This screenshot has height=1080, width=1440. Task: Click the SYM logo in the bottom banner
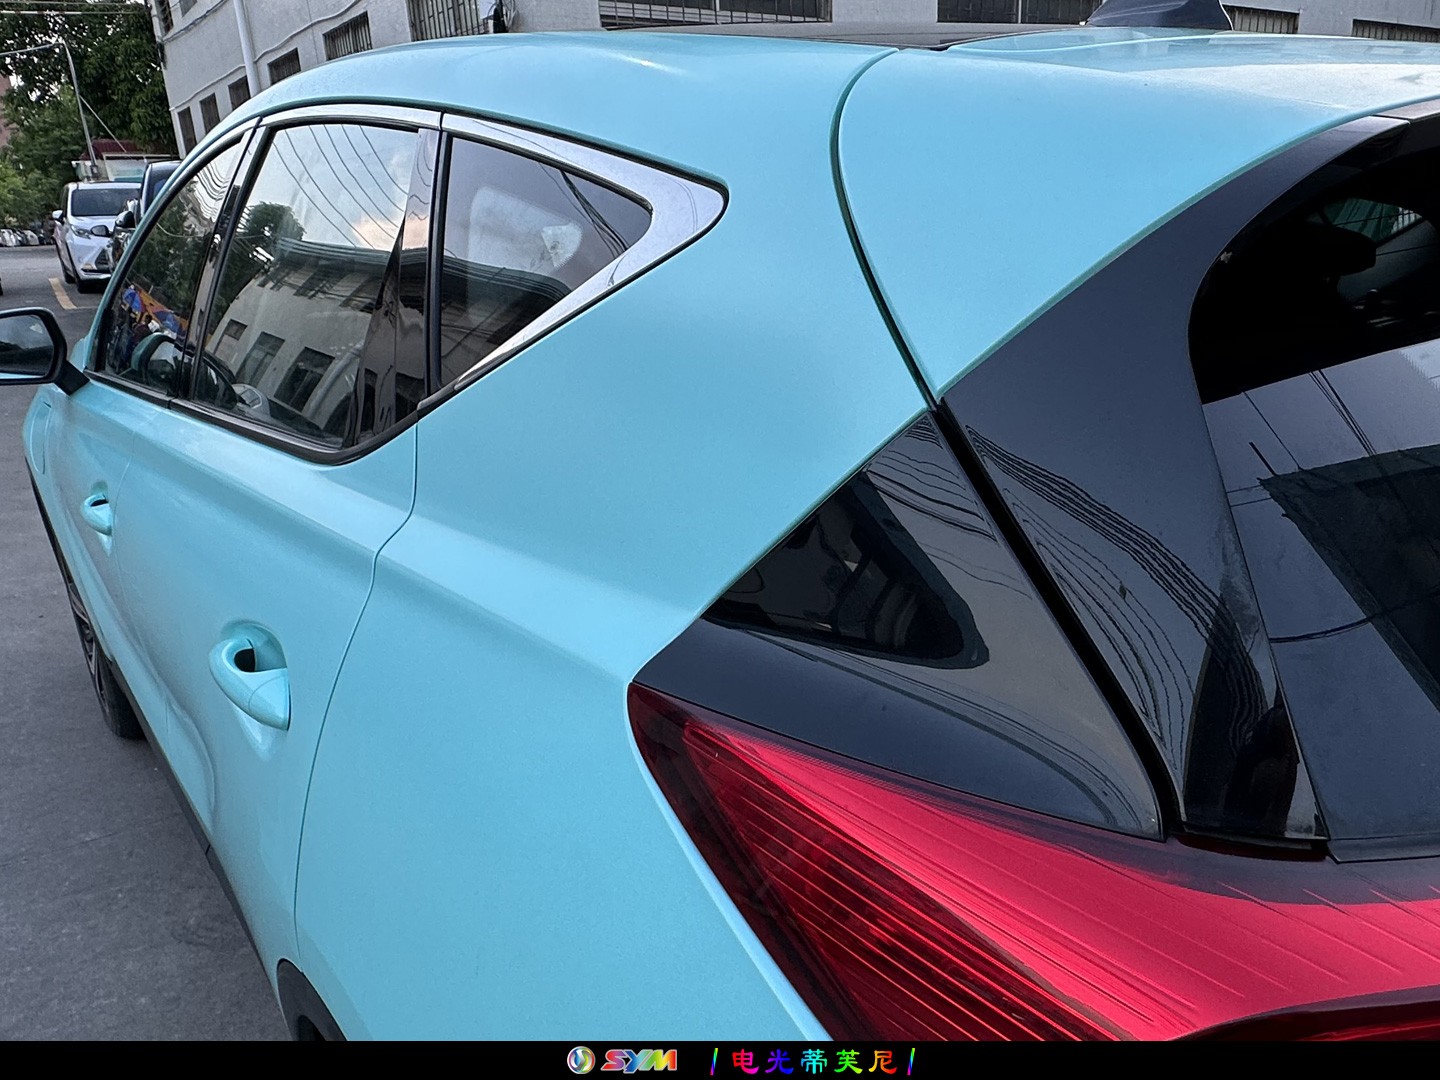pos(622,1060)
